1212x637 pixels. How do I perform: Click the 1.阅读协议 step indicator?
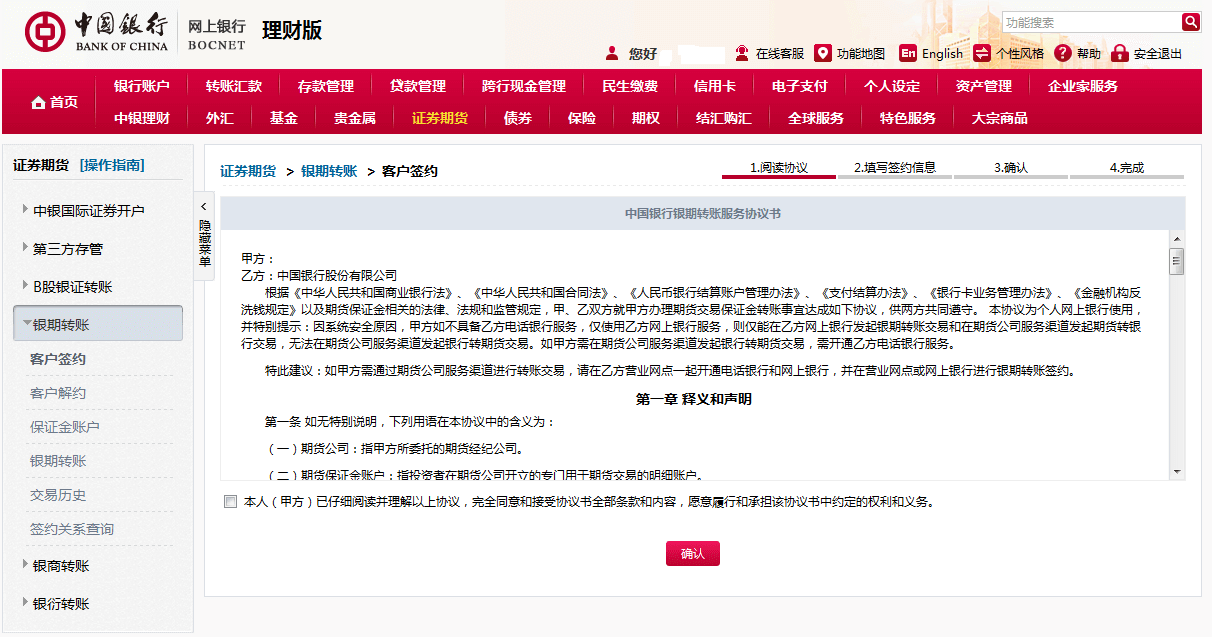point(778,168)
